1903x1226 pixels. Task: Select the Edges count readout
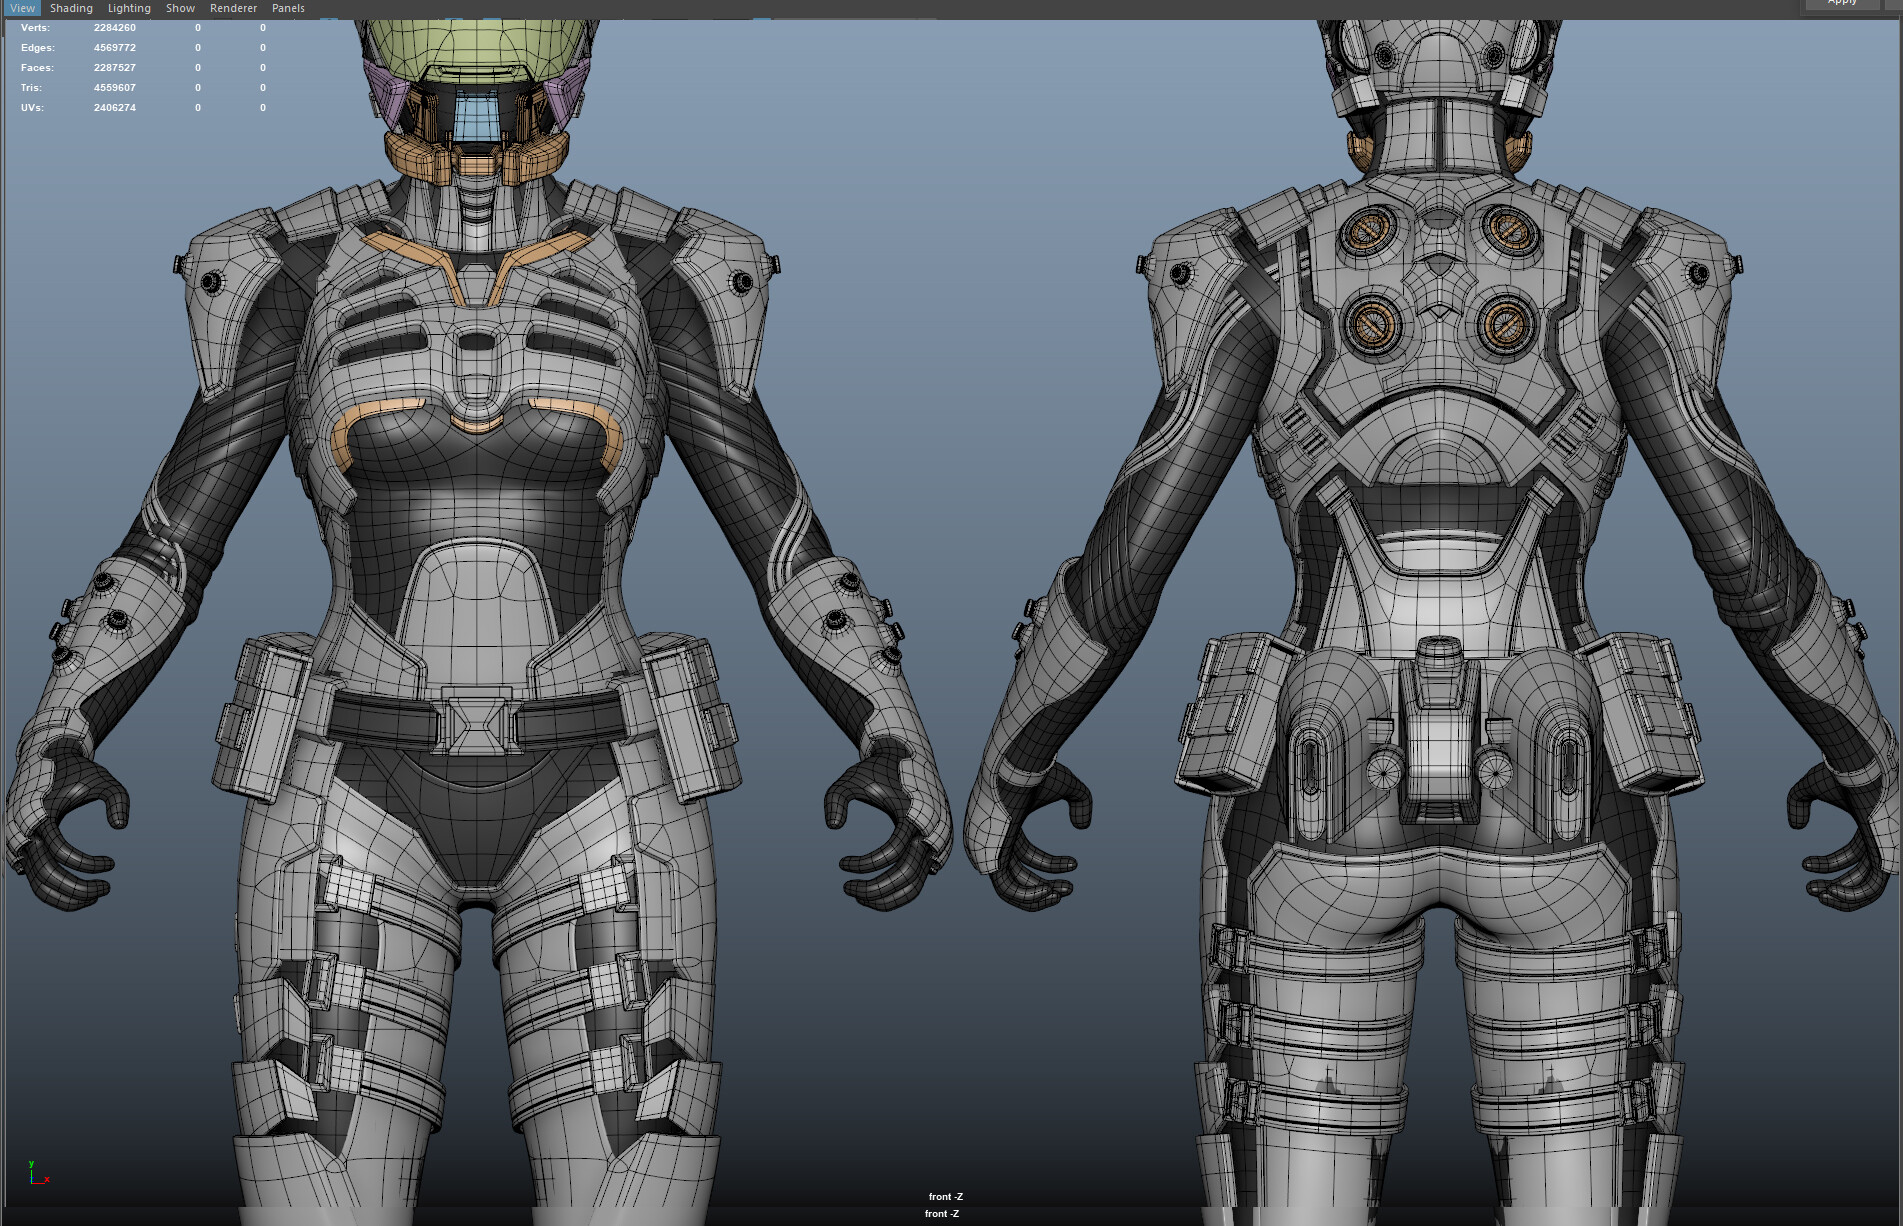[x=115, y=47]
